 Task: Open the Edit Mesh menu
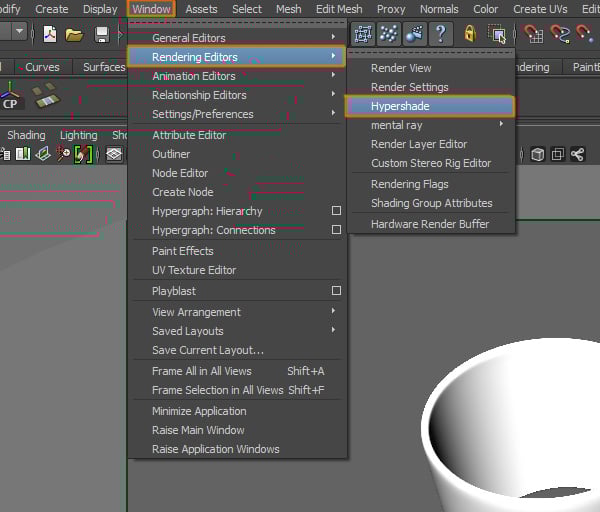pos(339,9)
